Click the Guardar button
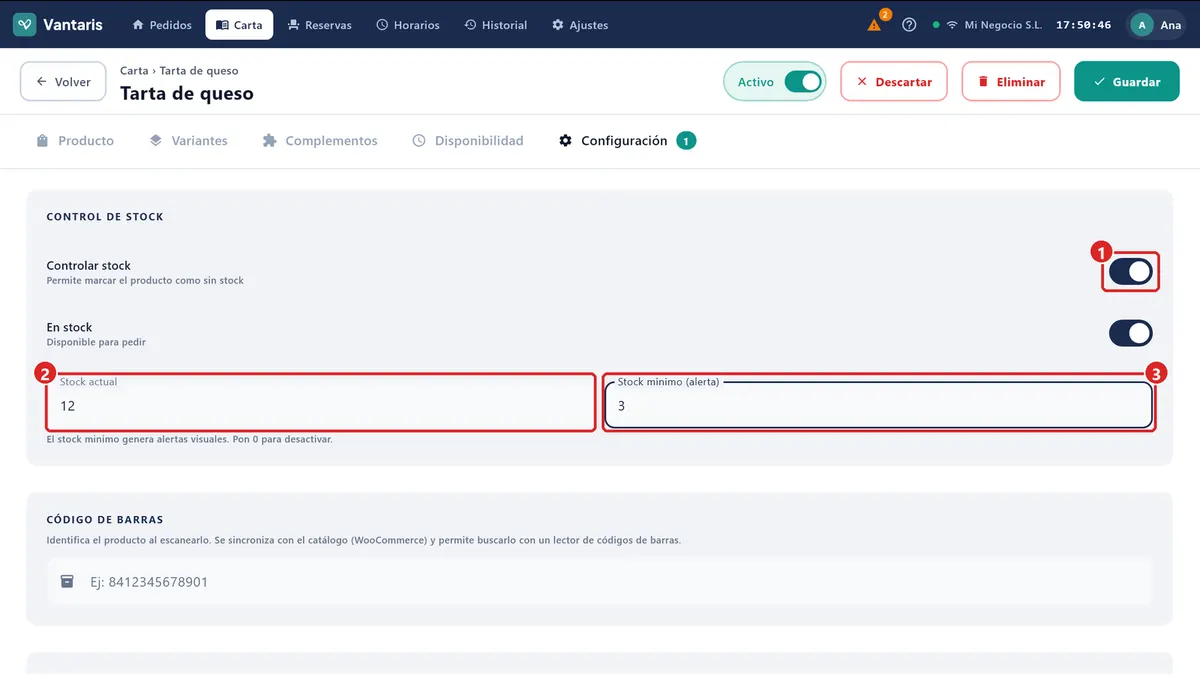 pyautogui.click(x=1127, y=82)
